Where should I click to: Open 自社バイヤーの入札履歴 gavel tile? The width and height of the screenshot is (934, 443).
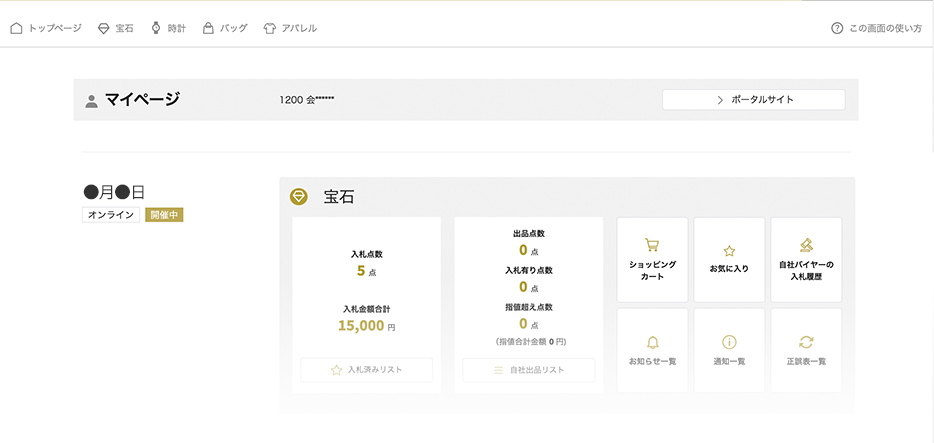(805, 259)
